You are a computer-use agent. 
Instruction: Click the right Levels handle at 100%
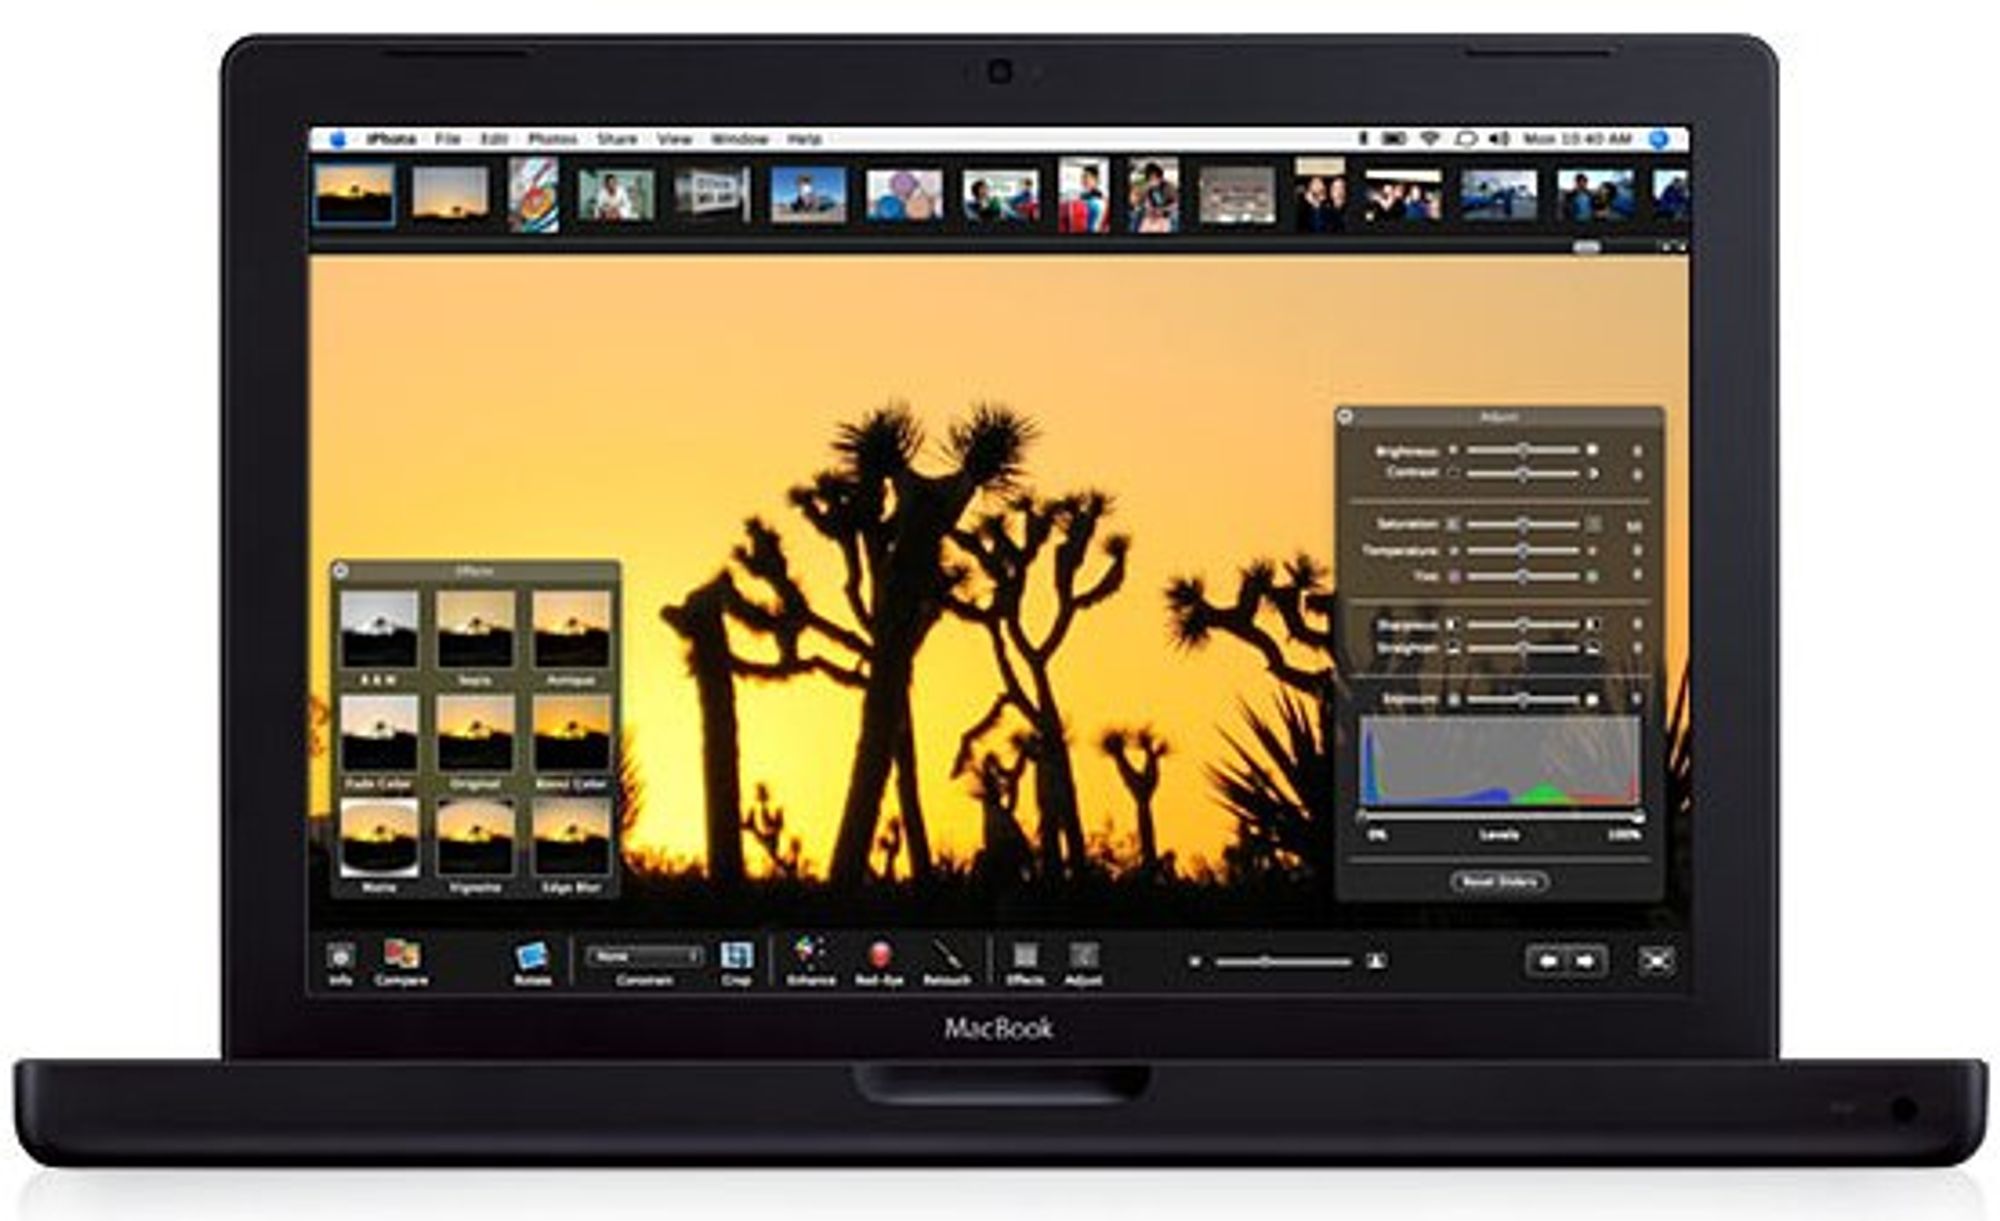pos(1638,817)
